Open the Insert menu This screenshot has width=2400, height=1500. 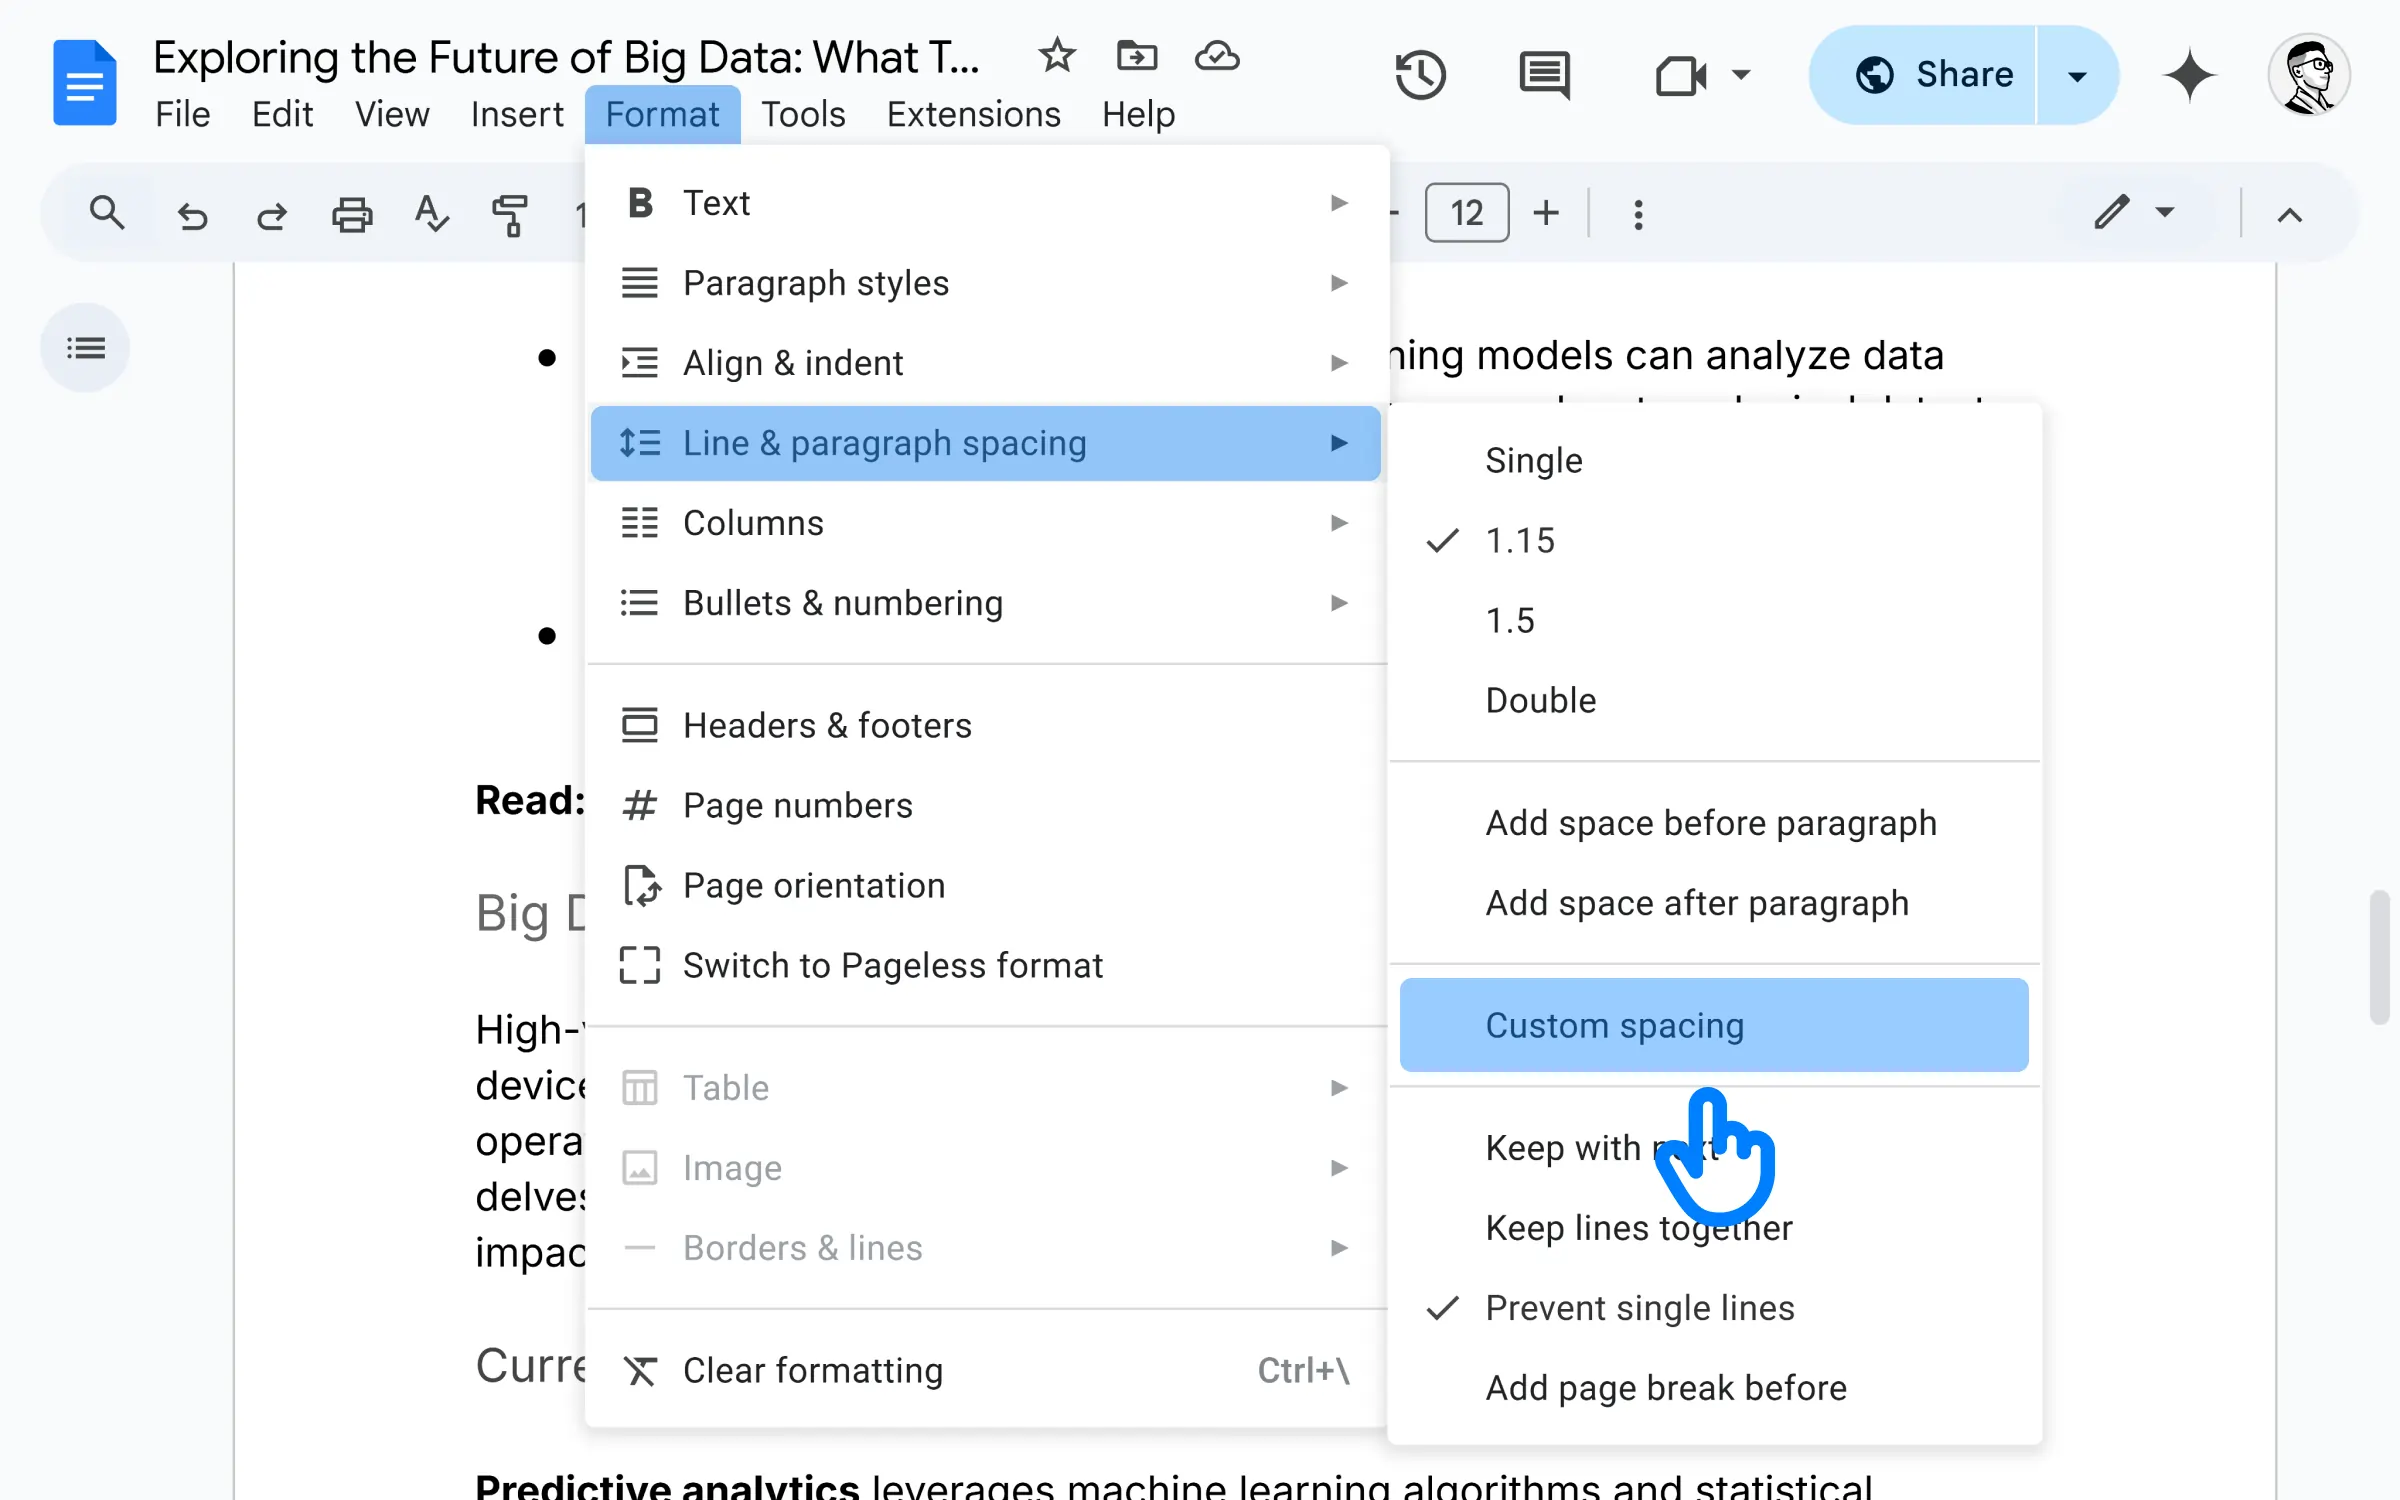point(517,115)
